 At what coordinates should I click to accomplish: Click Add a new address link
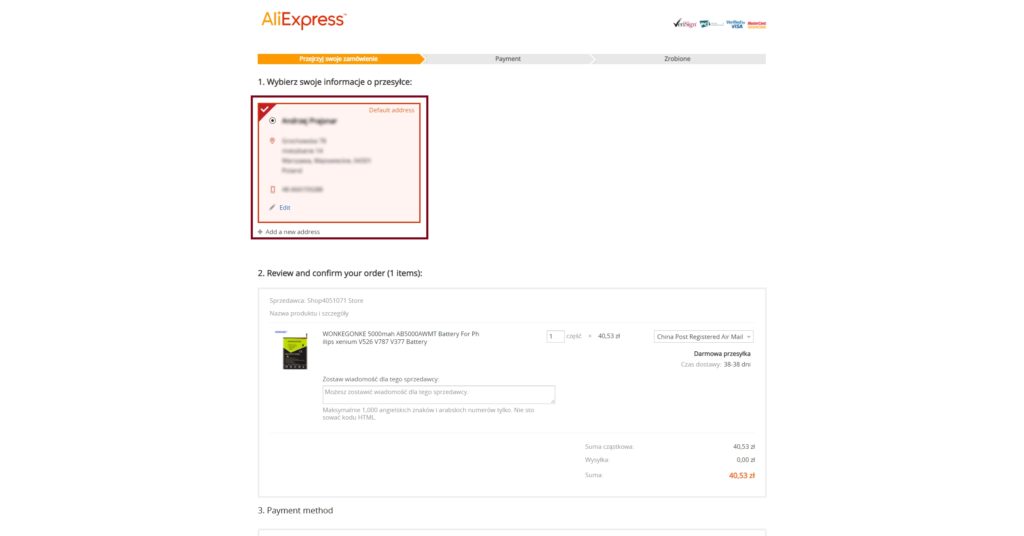pyautogui.click(x=293, y=232)
